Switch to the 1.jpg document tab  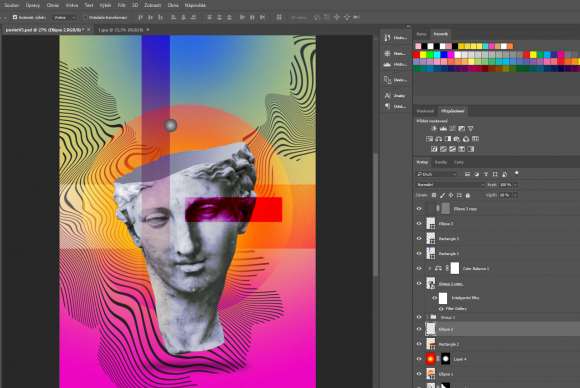(121, 30)
